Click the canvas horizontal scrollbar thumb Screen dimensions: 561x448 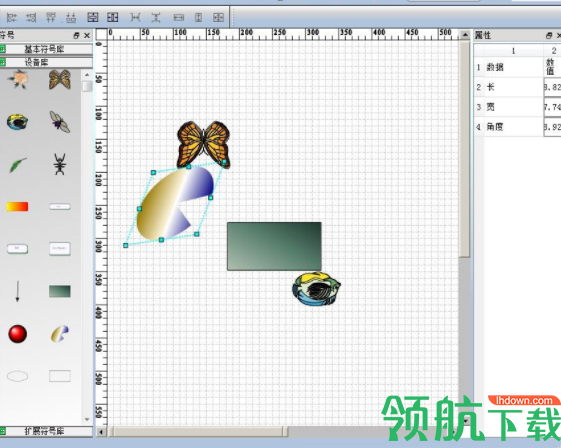point(200,432)
